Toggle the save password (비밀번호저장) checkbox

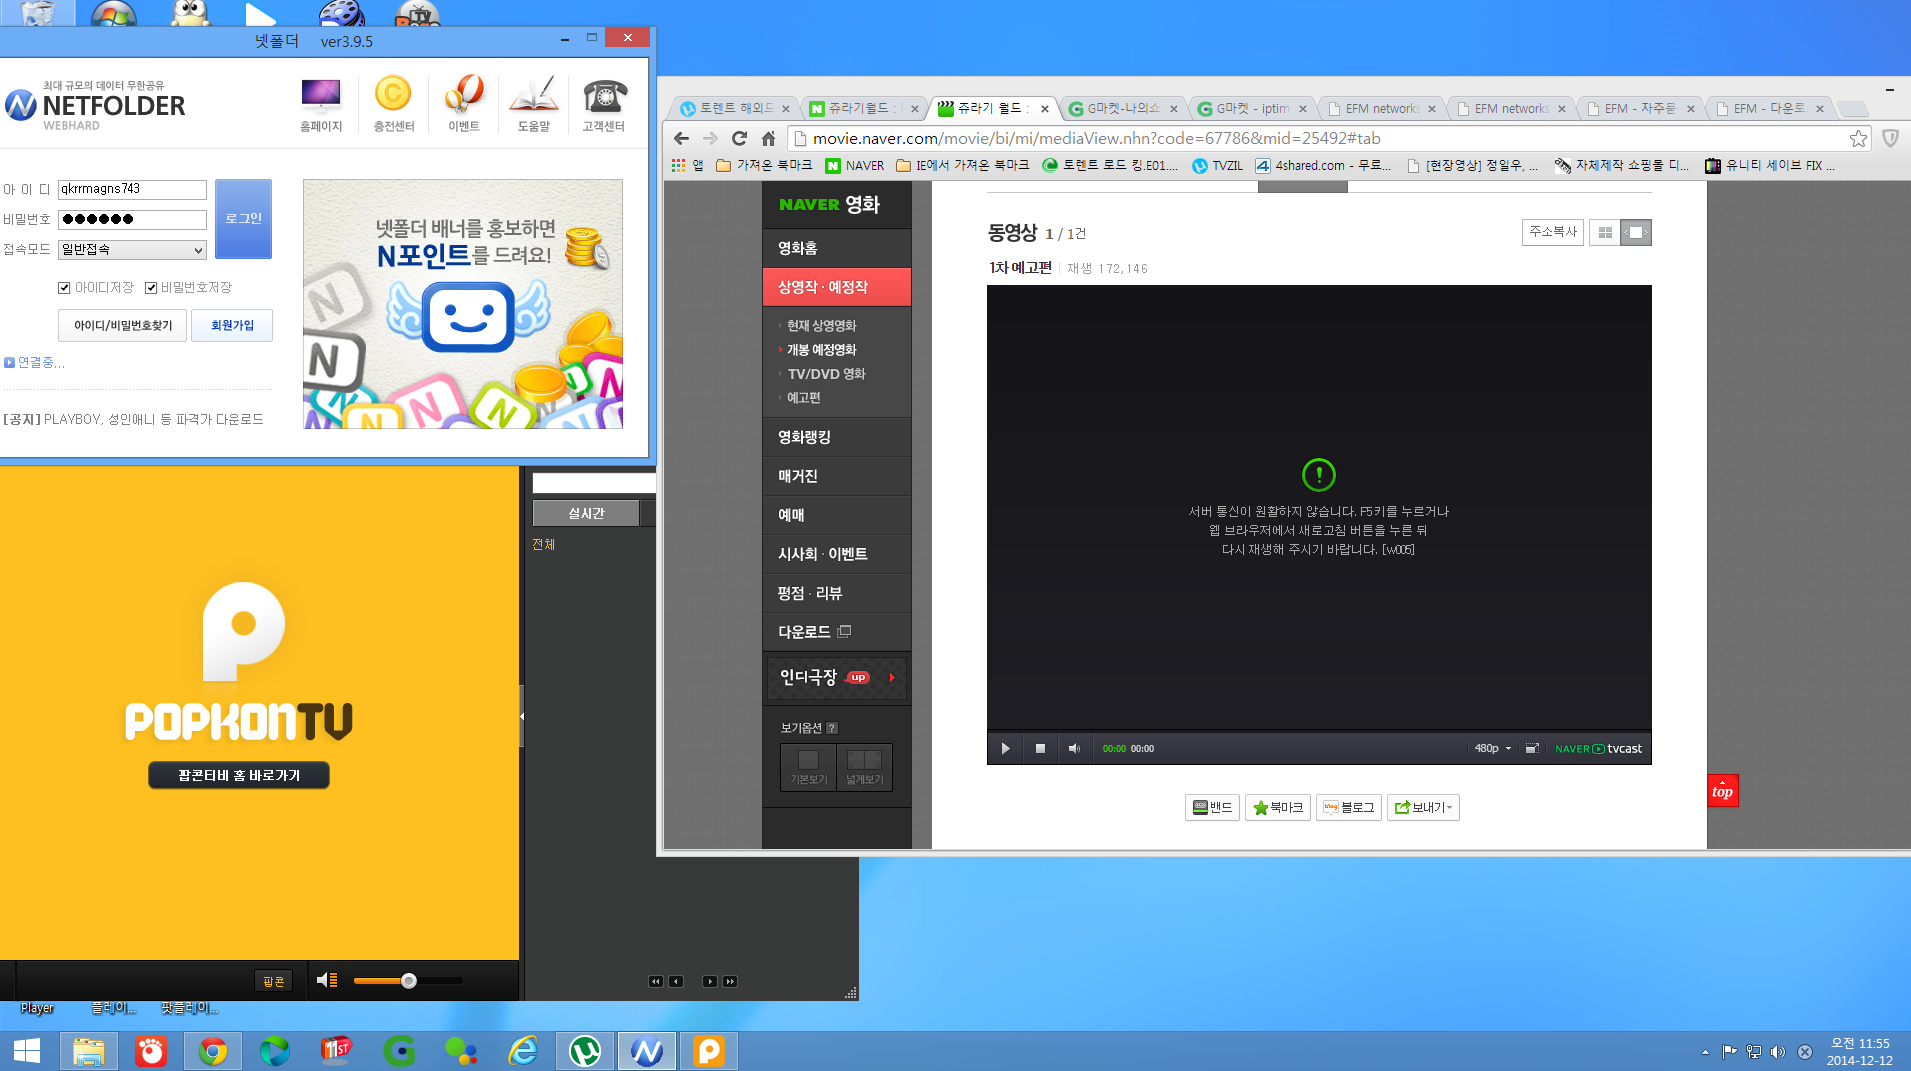tap(151, 288)
